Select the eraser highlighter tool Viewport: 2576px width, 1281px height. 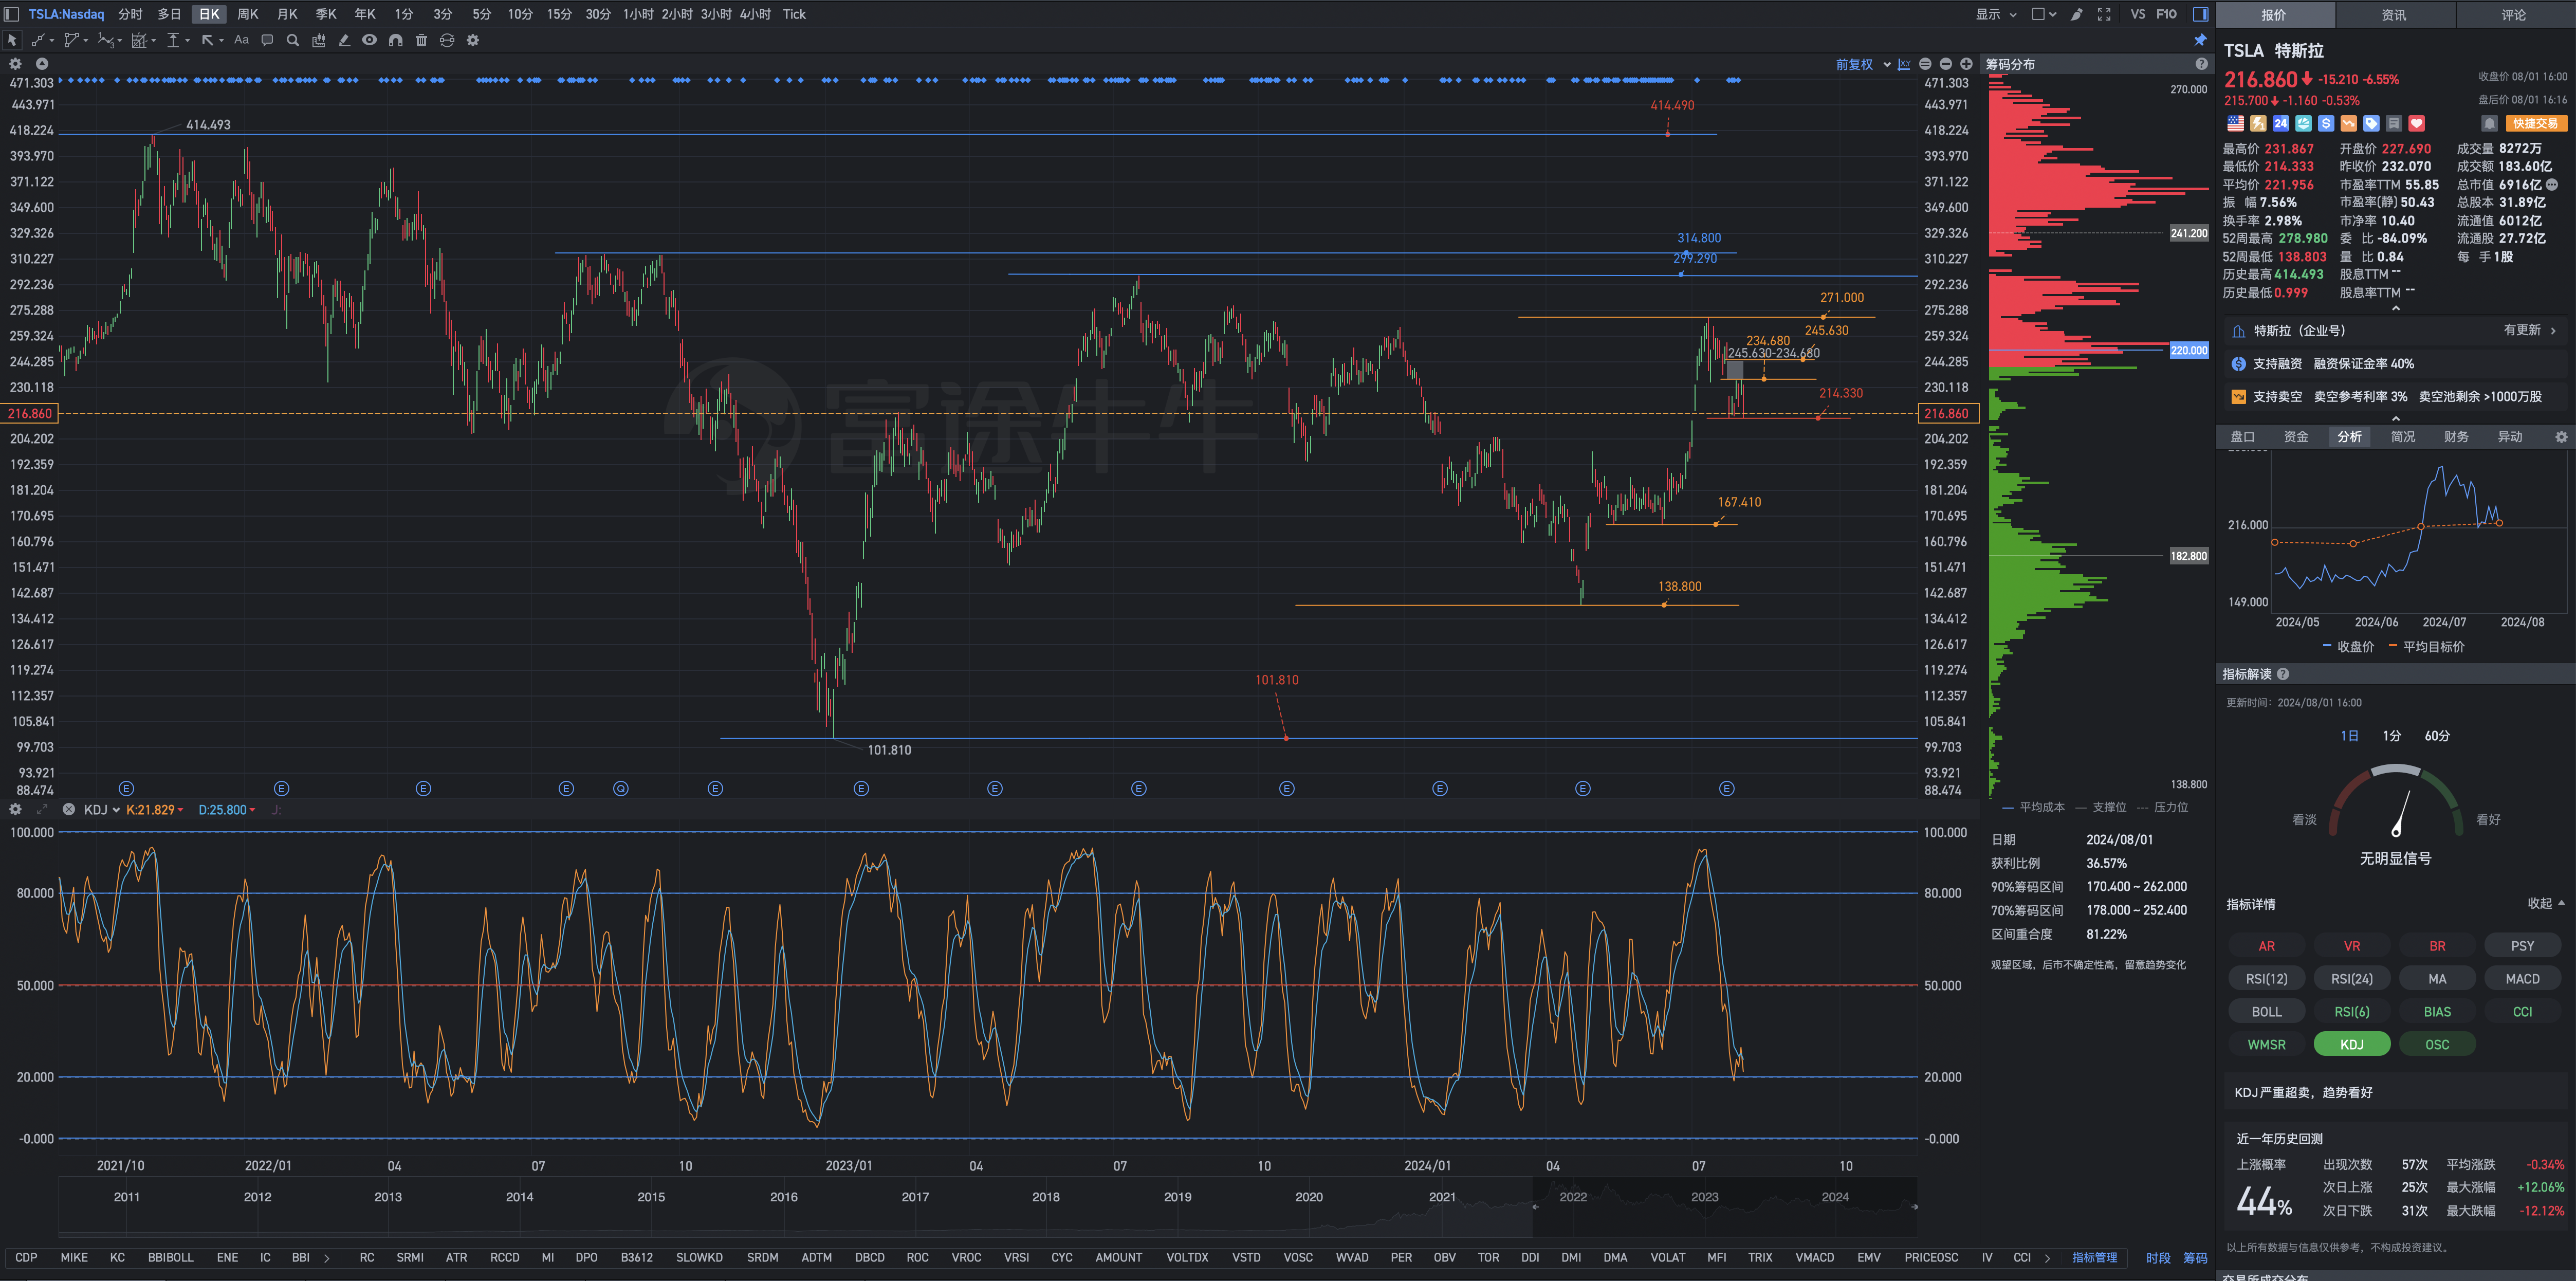coord(344,41)
